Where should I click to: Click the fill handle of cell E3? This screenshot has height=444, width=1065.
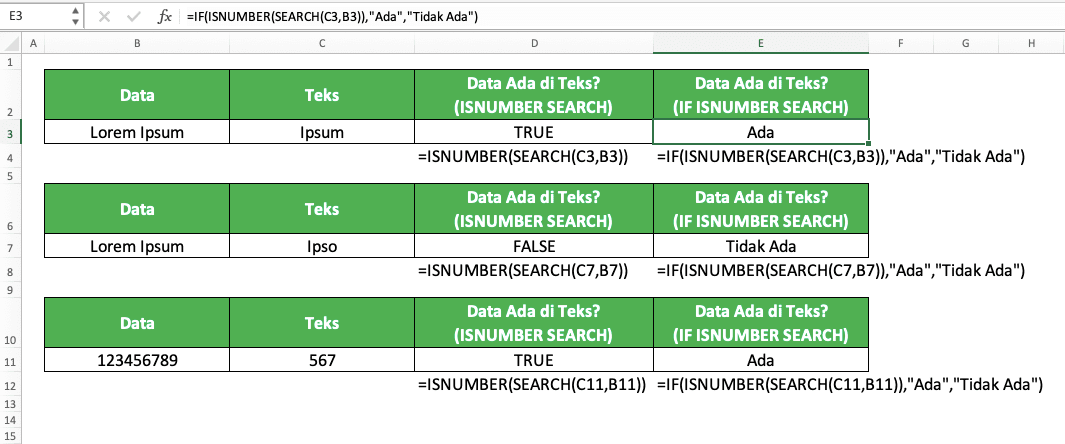[x=869, y=144]
